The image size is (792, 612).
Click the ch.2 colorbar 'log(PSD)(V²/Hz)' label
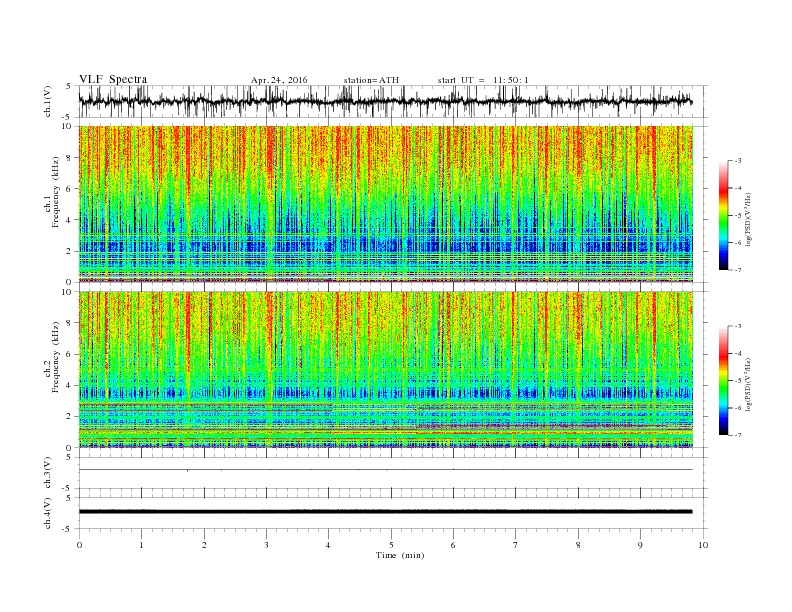(x=749, y=384)
